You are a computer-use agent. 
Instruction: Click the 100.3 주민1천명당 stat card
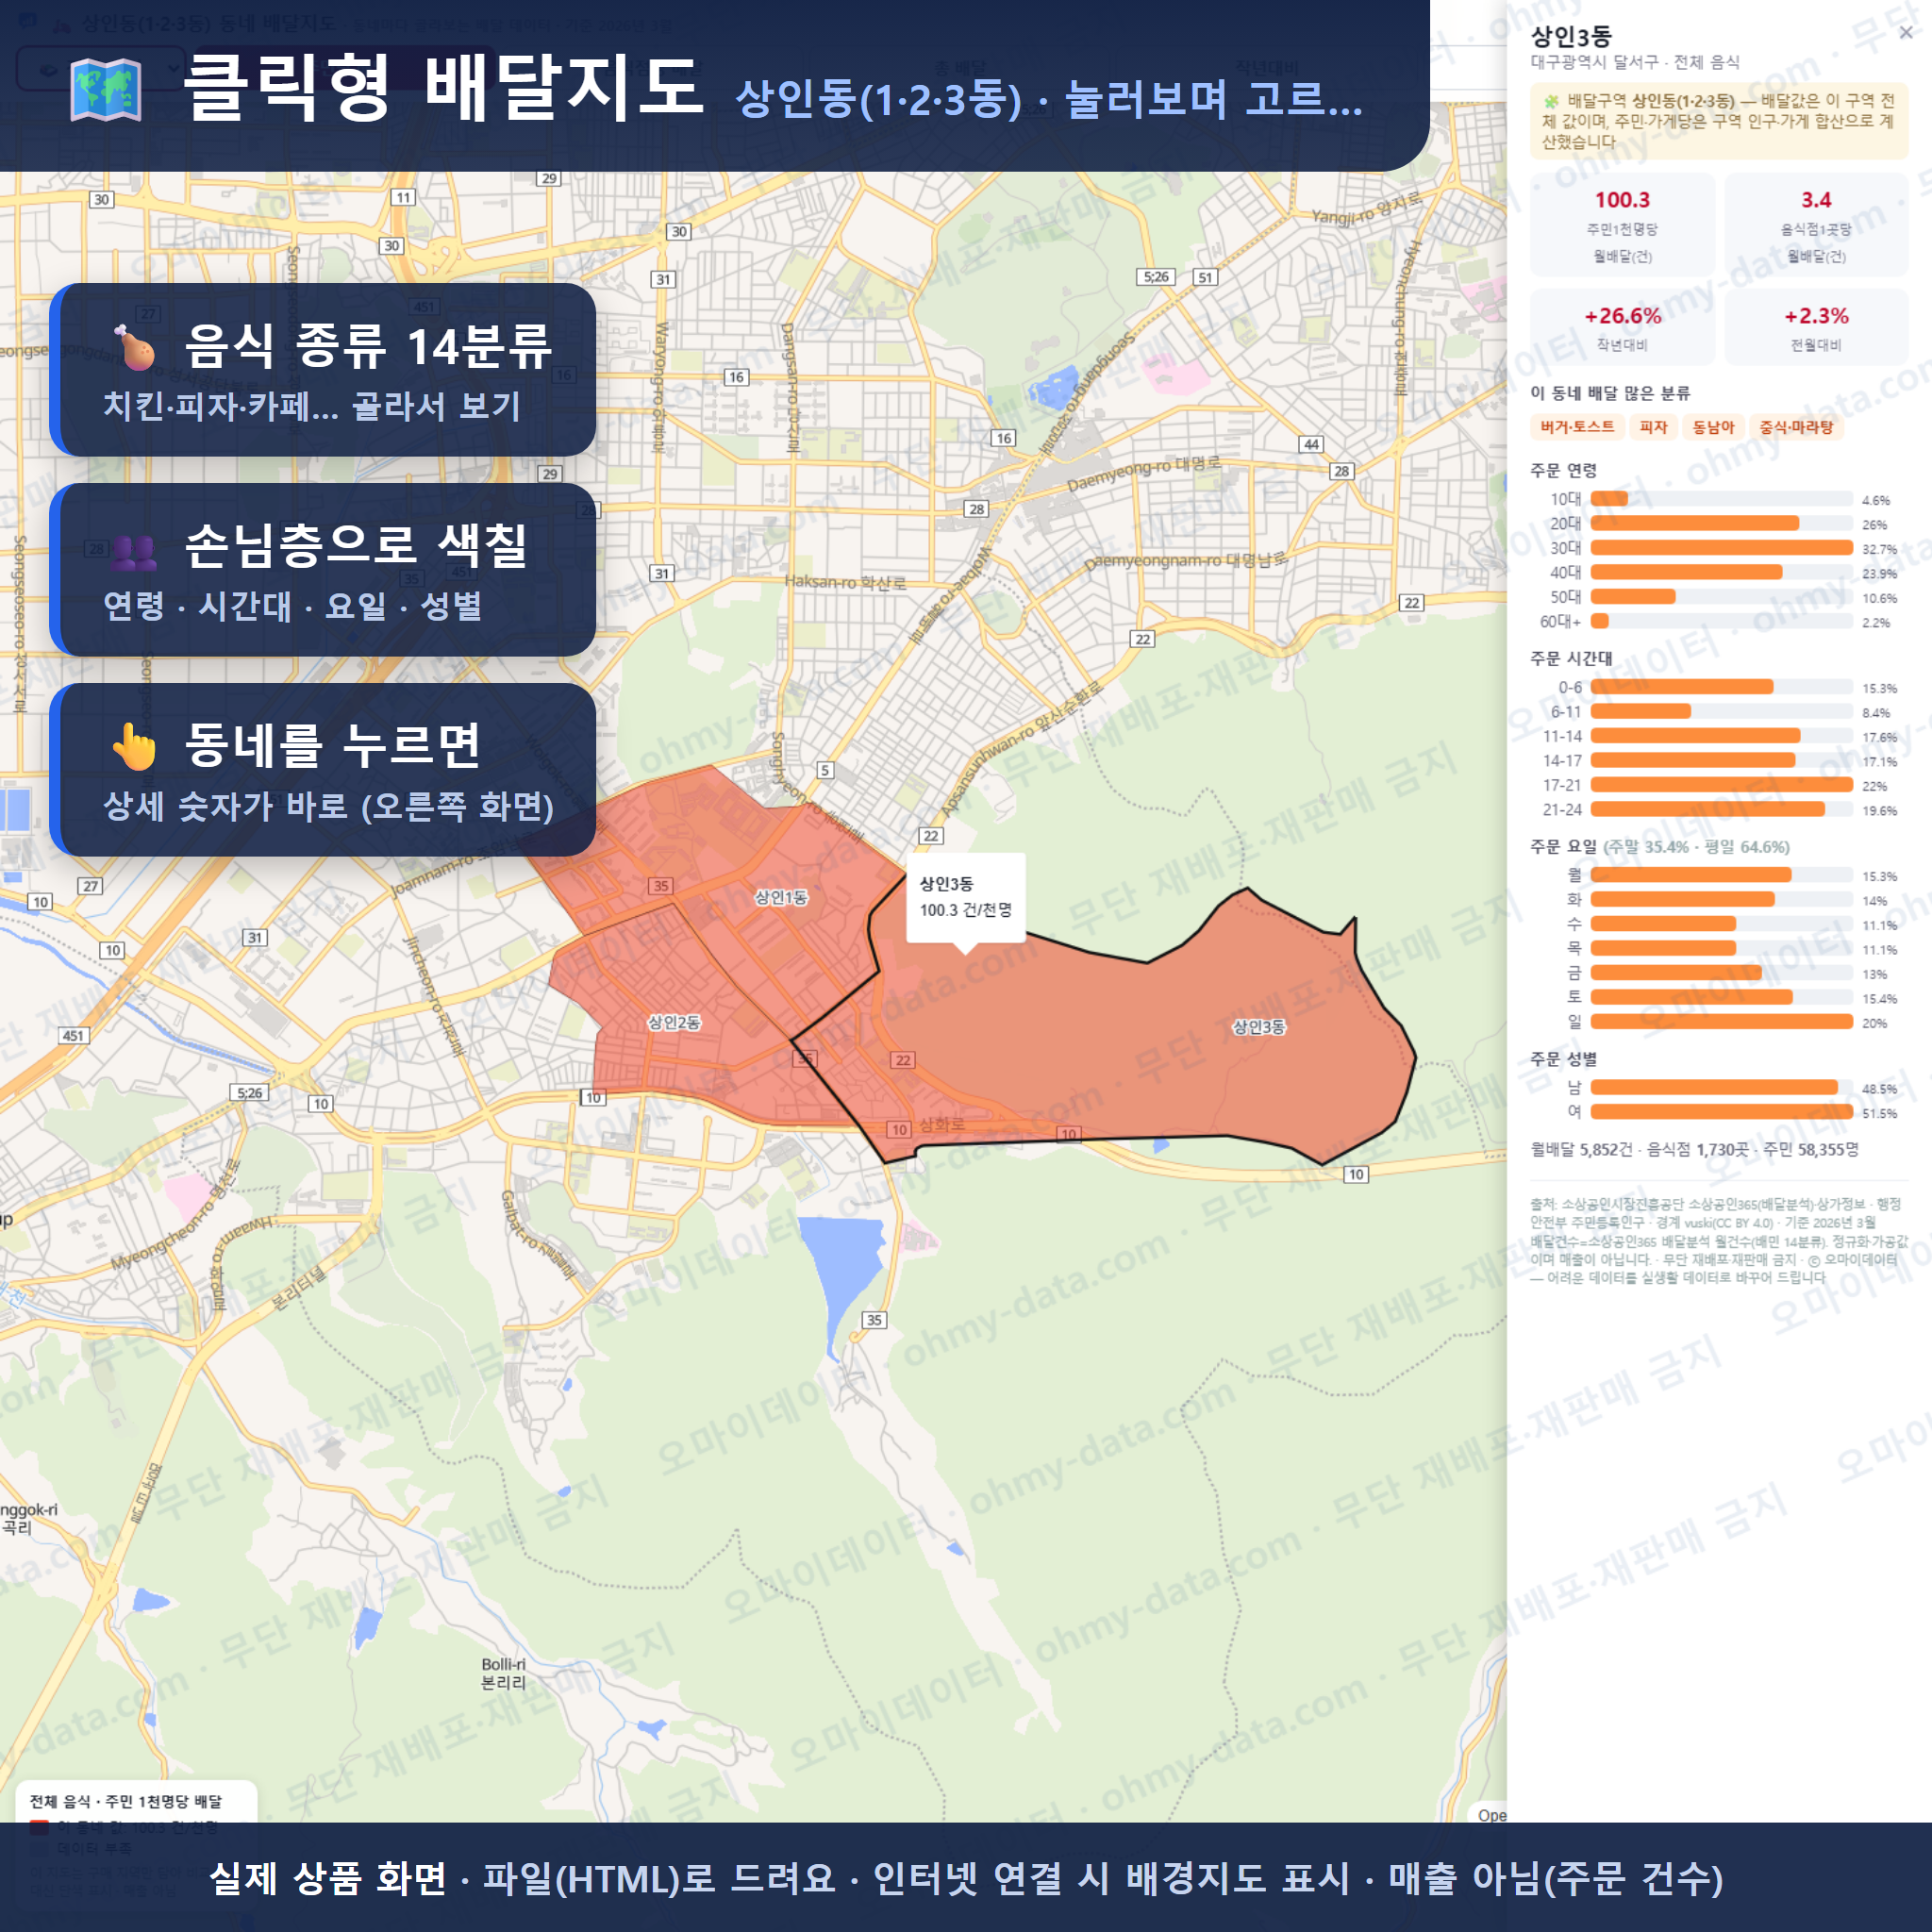tap(1622, 225)
